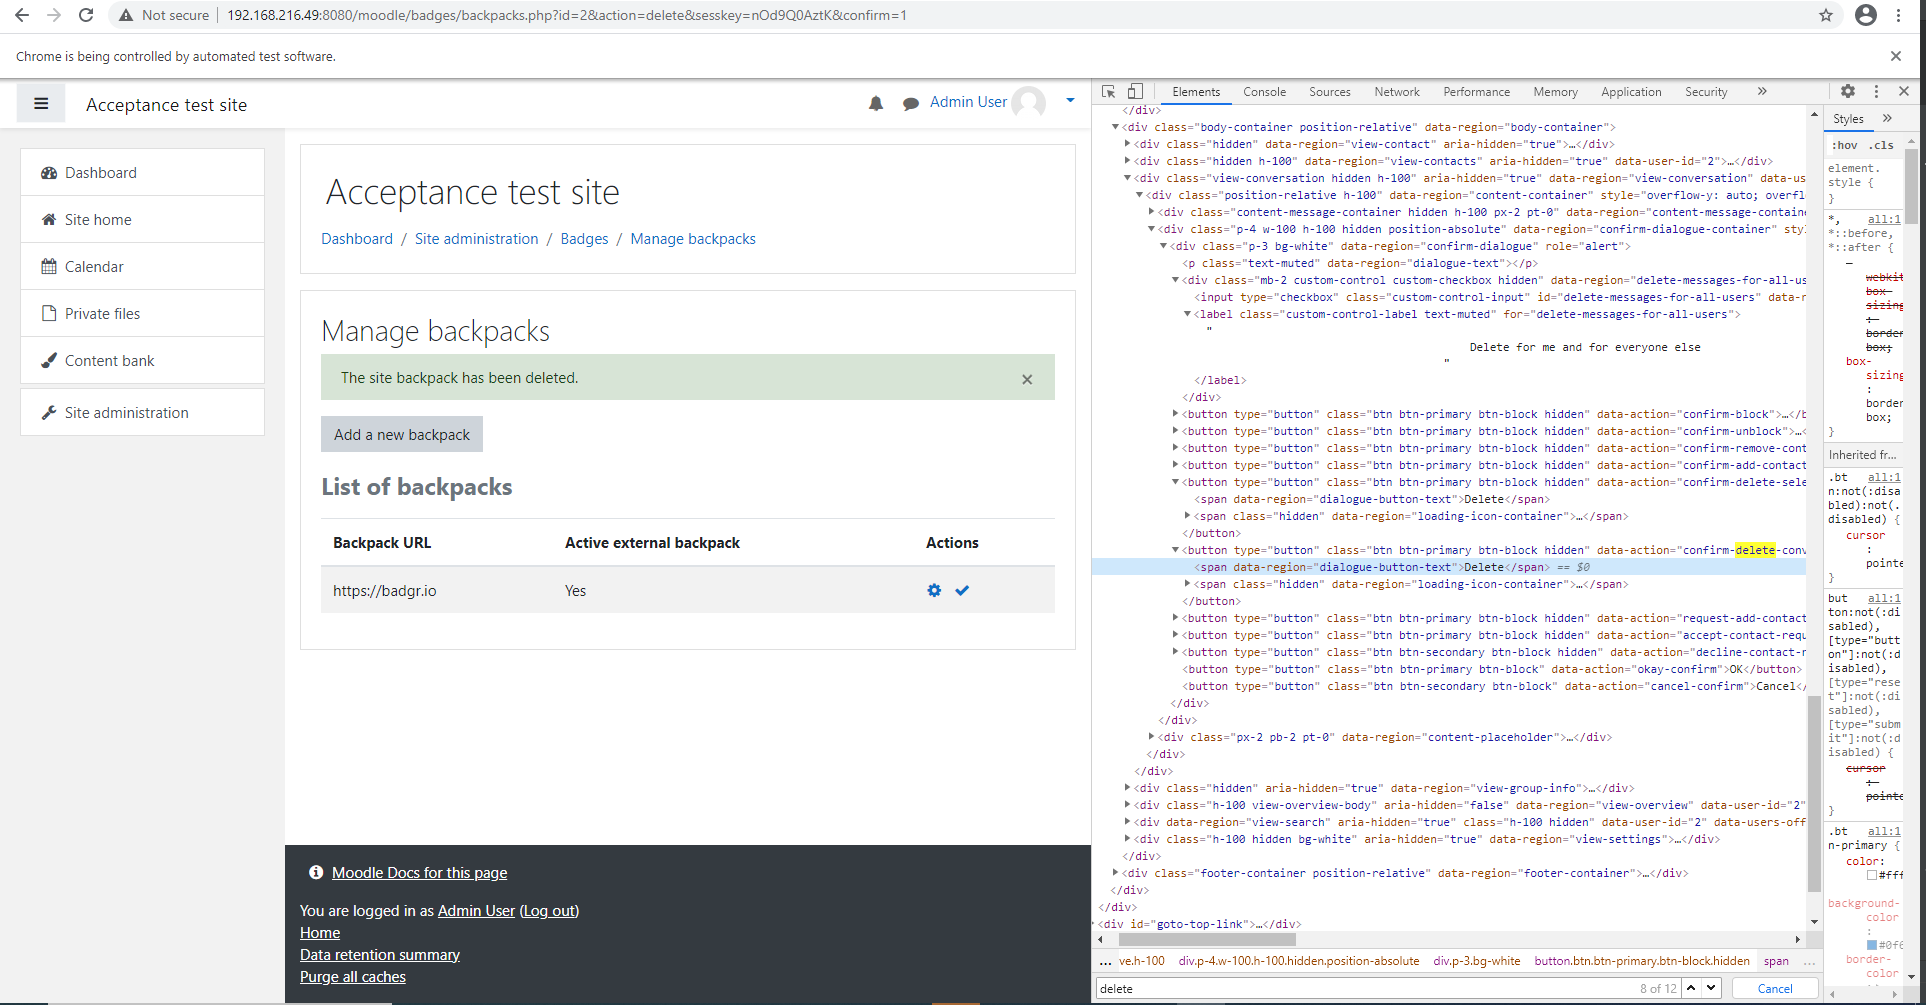Click the Moodle Docs info icon
Viewport: 1926px width, 1005px height.
tap(316, 872)
